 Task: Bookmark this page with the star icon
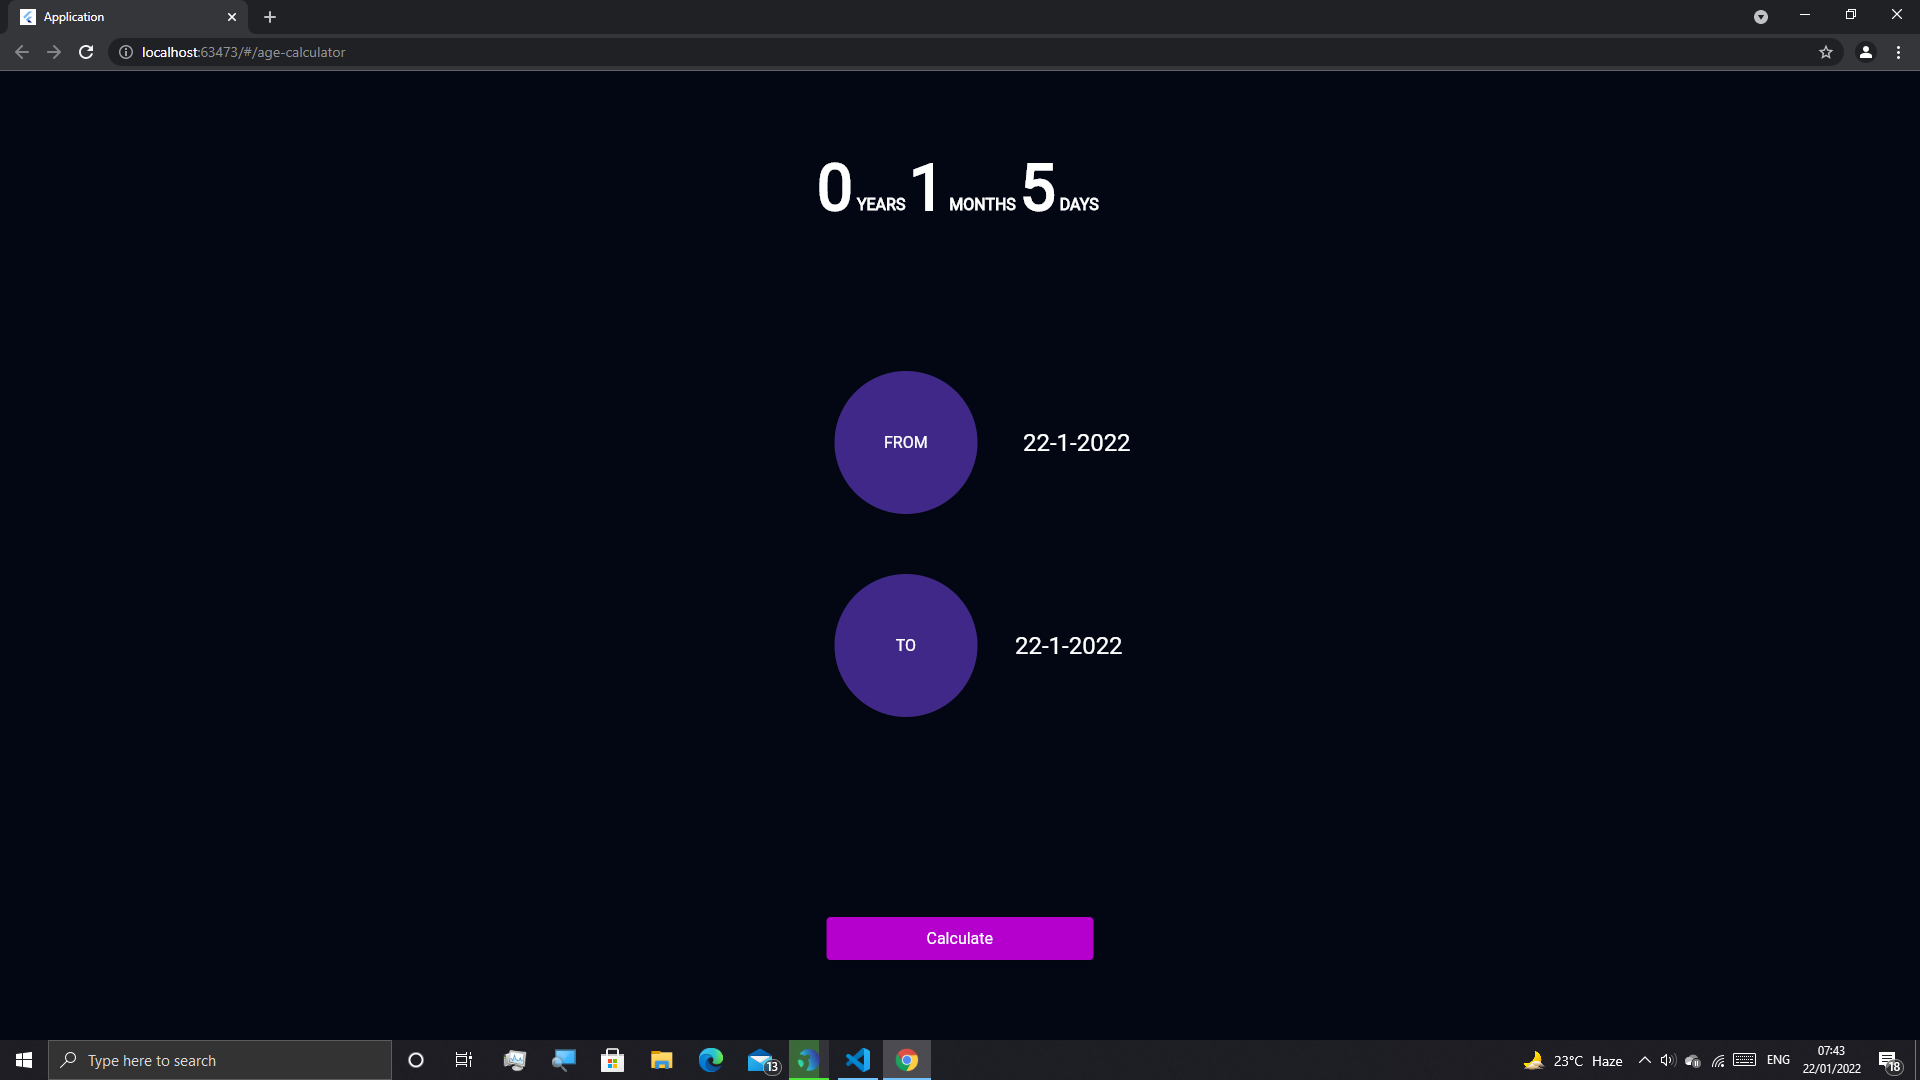(1826, 52)
